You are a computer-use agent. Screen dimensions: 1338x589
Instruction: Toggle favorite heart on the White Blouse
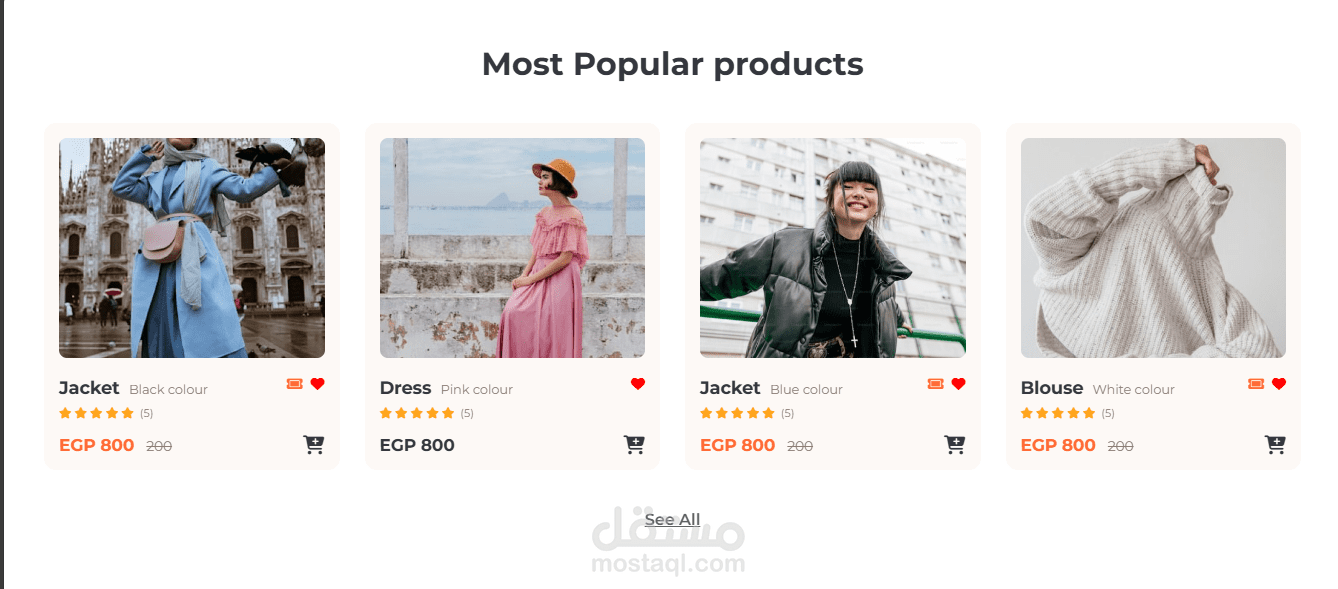(1279, 384)
